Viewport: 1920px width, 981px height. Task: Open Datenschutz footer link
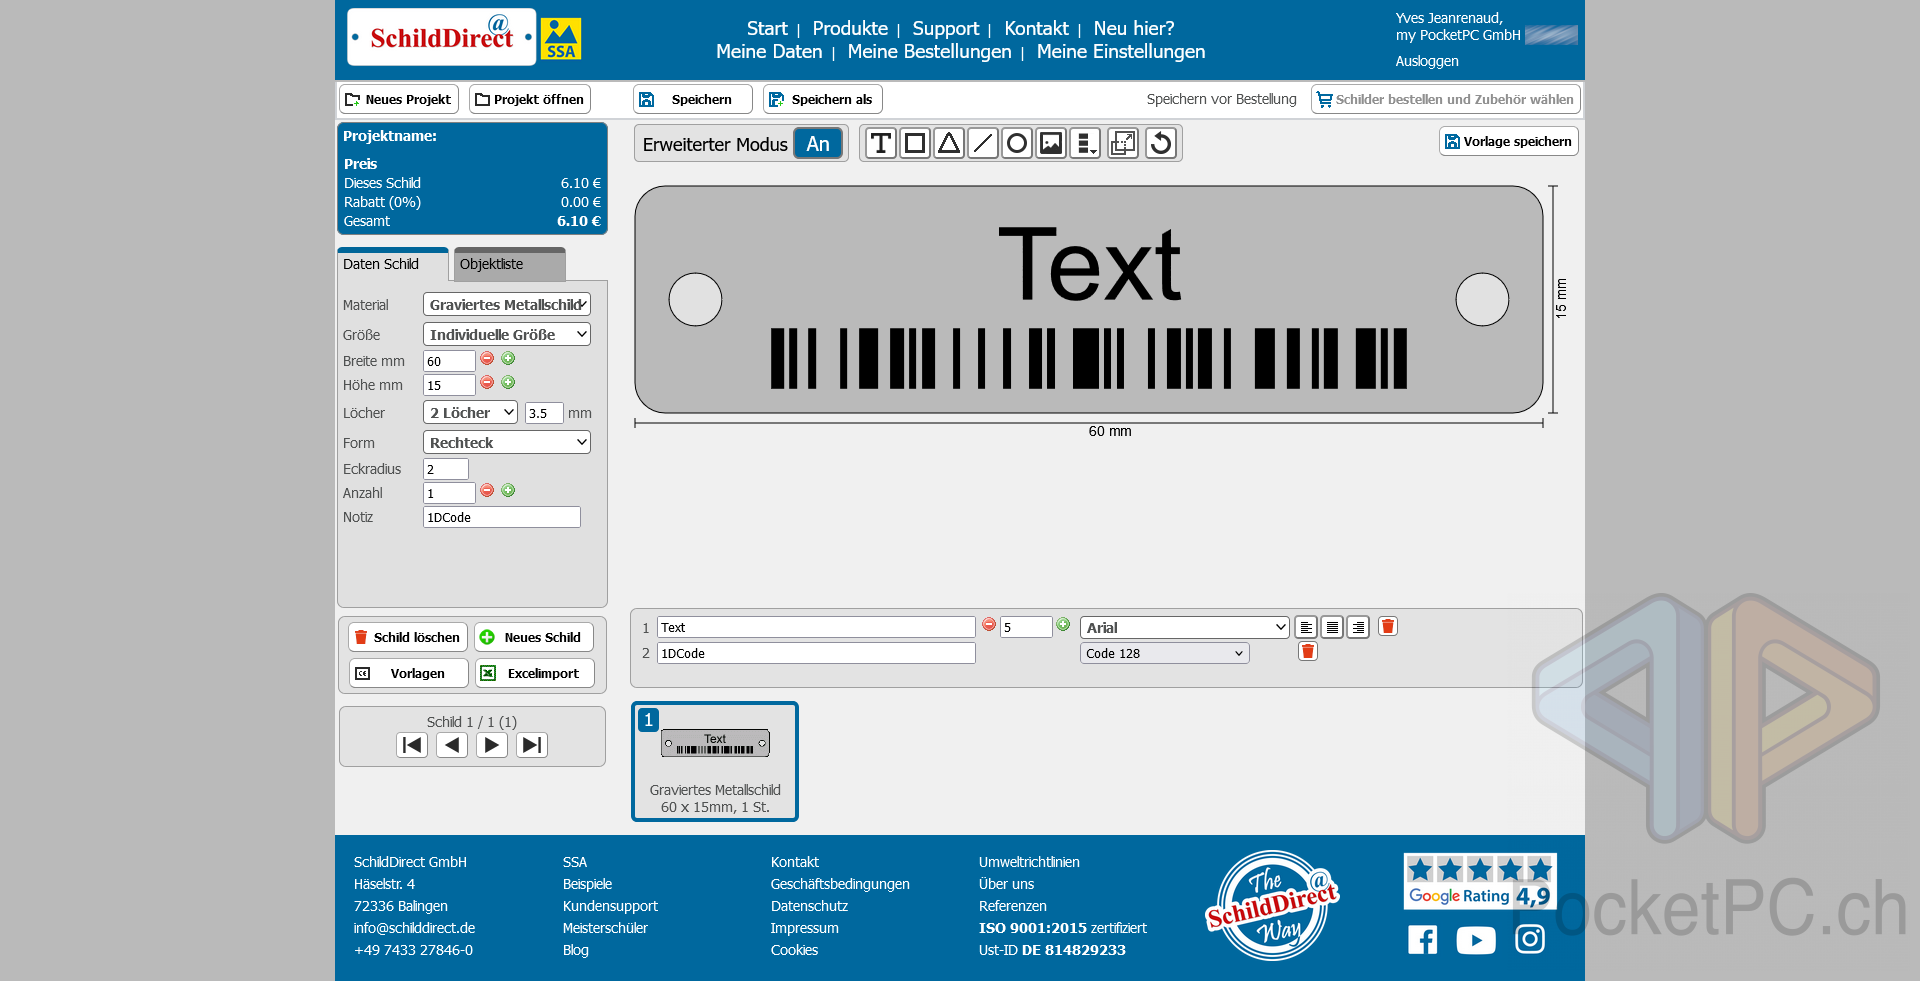(809, 906)
